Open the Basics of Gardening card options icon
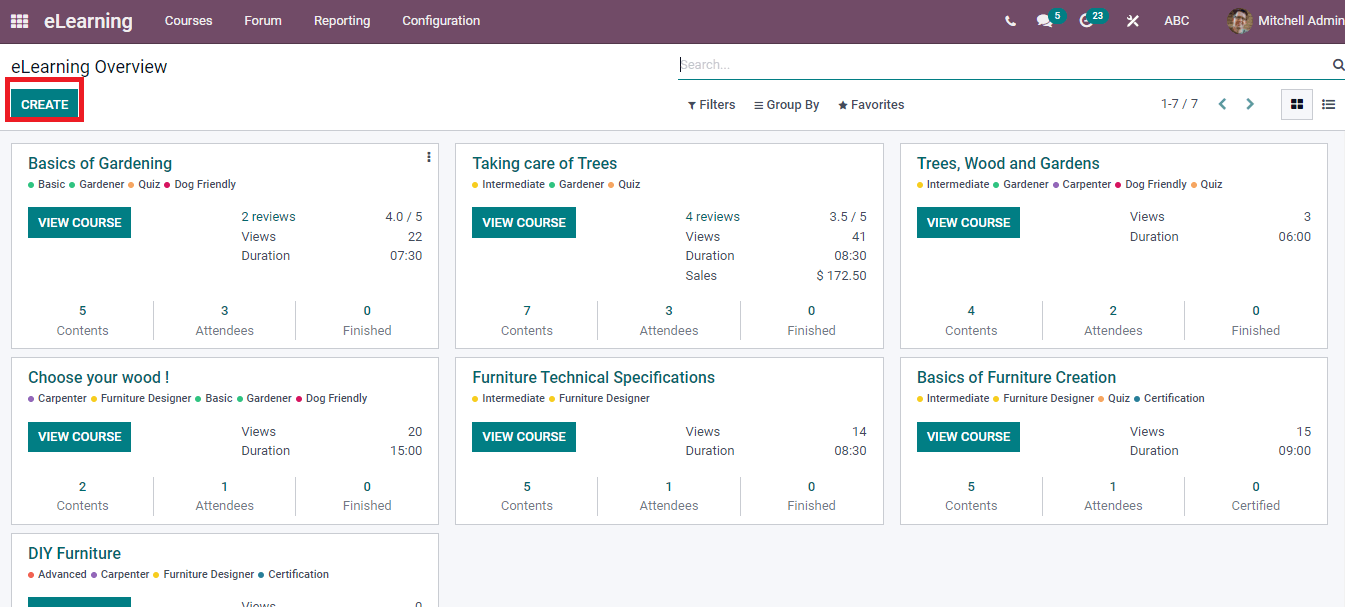The height and width of the screenshot is (607, 1345). 428,157
